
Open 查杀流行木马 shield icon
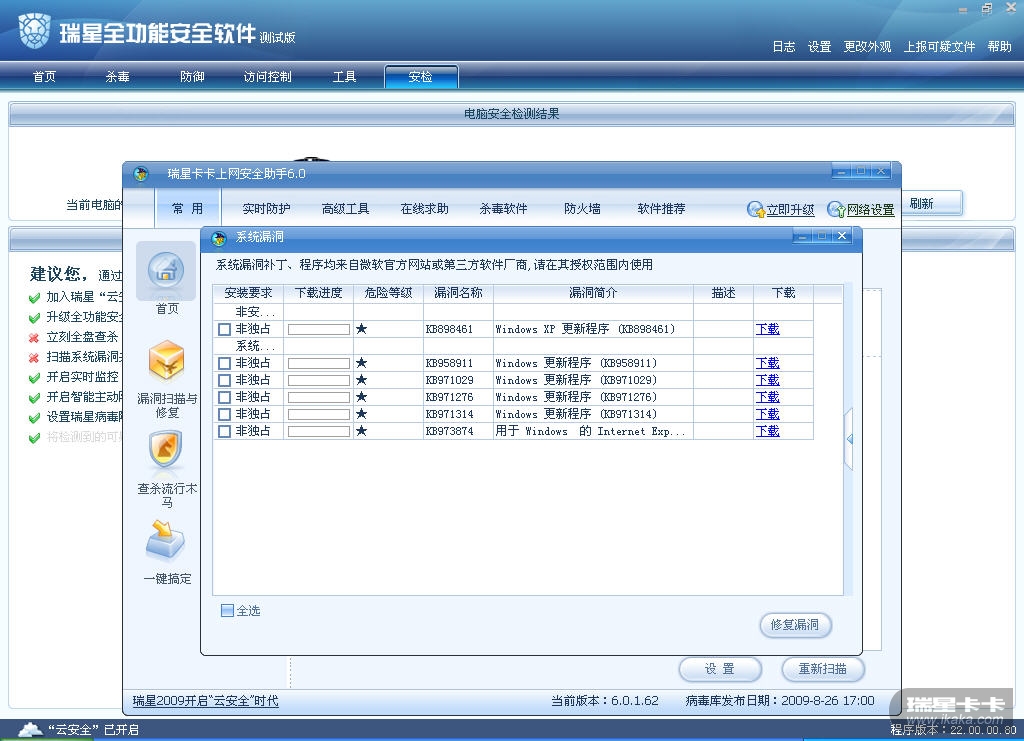click(165, 449)
